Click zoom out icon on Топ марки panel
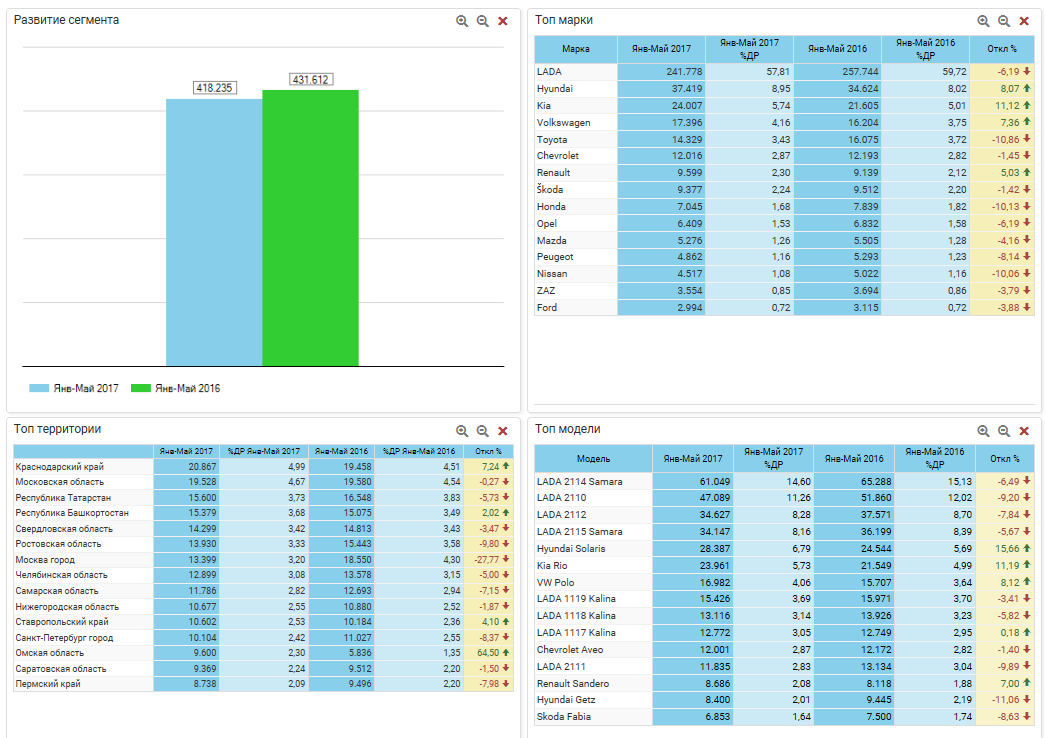Image resolution: width=1045 pixels, height=738 pixels. 1003,21
